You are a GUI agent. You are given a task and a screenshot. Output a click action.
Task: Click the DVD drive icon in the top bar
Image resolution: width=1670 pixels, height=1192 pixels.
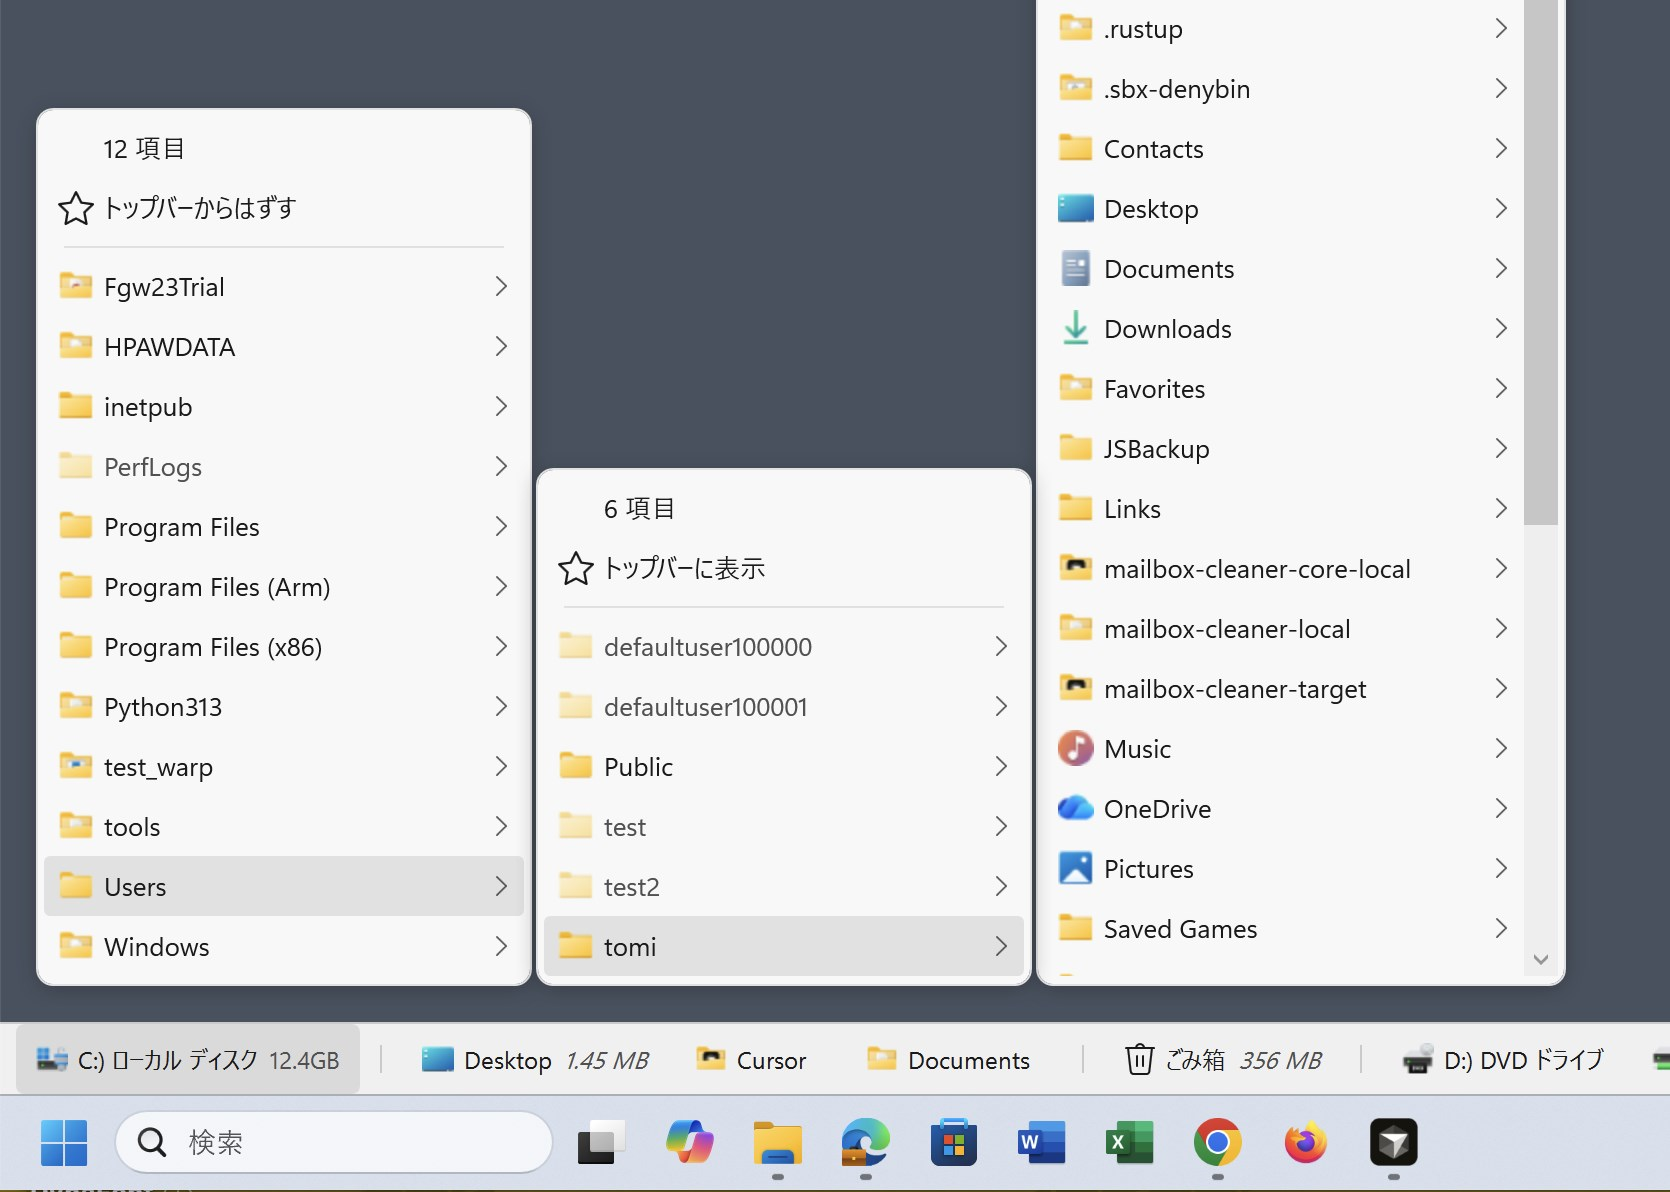(x=1418, y=1059)
